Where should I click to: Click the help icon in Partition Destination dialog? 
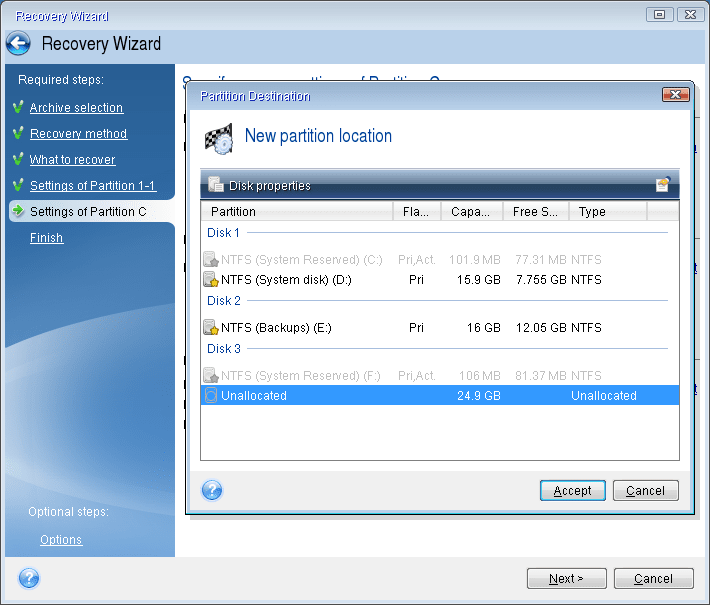coord(212,490)
